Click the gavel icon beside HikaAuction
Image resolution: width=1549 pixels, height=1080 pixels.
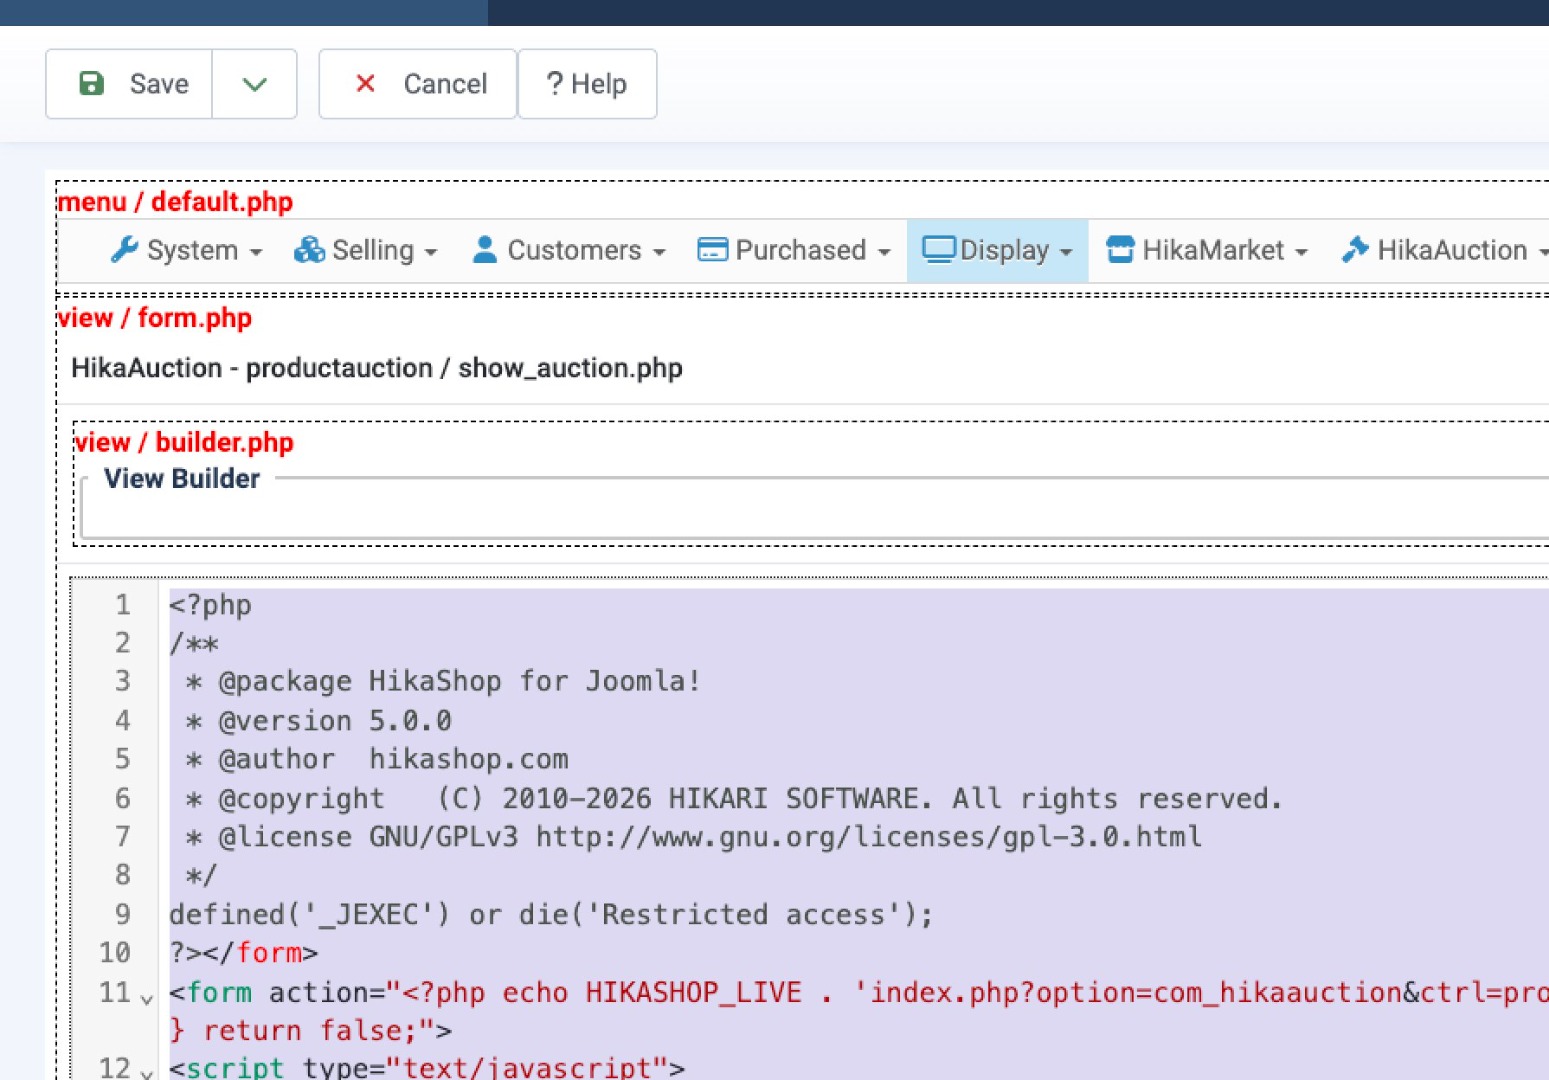[x=1355, y=250]
